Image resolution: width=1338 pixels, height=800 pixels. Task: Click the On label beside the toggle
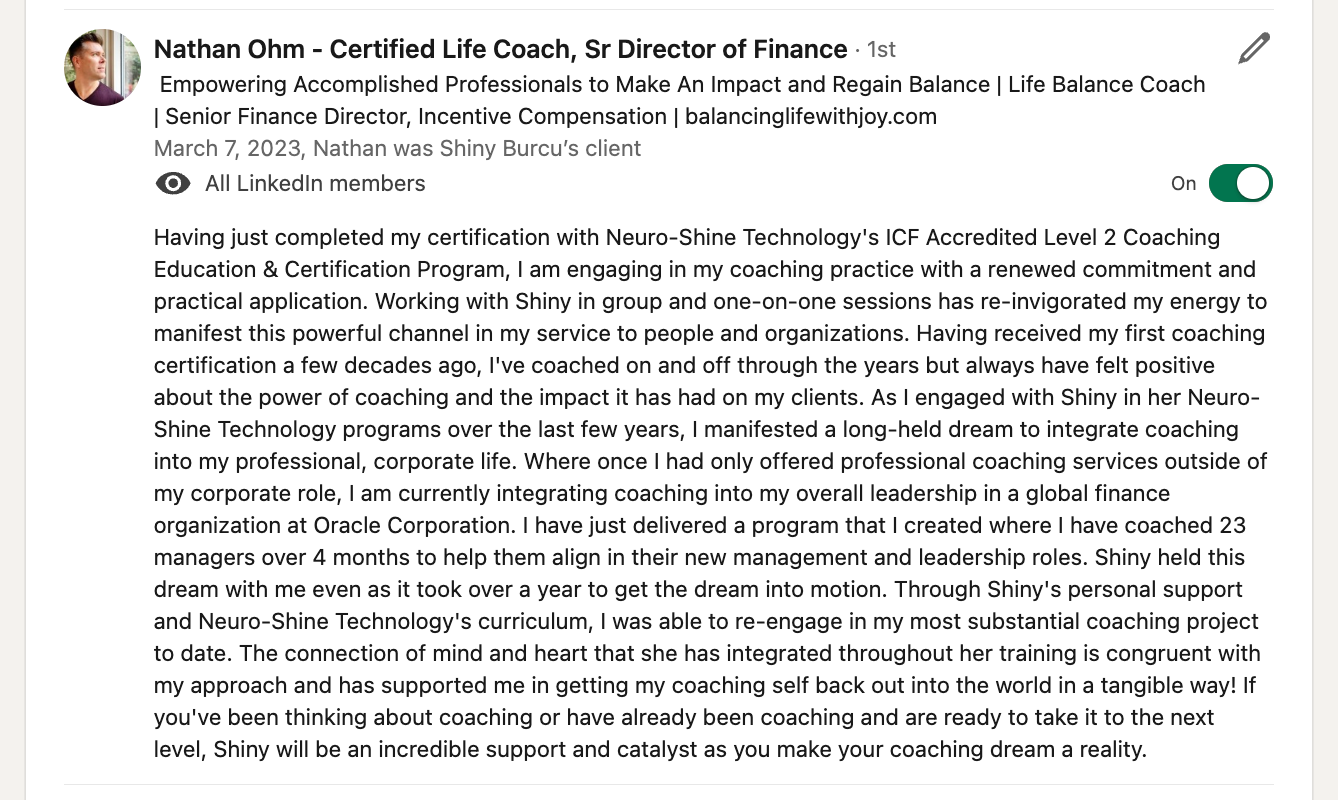1183,183
